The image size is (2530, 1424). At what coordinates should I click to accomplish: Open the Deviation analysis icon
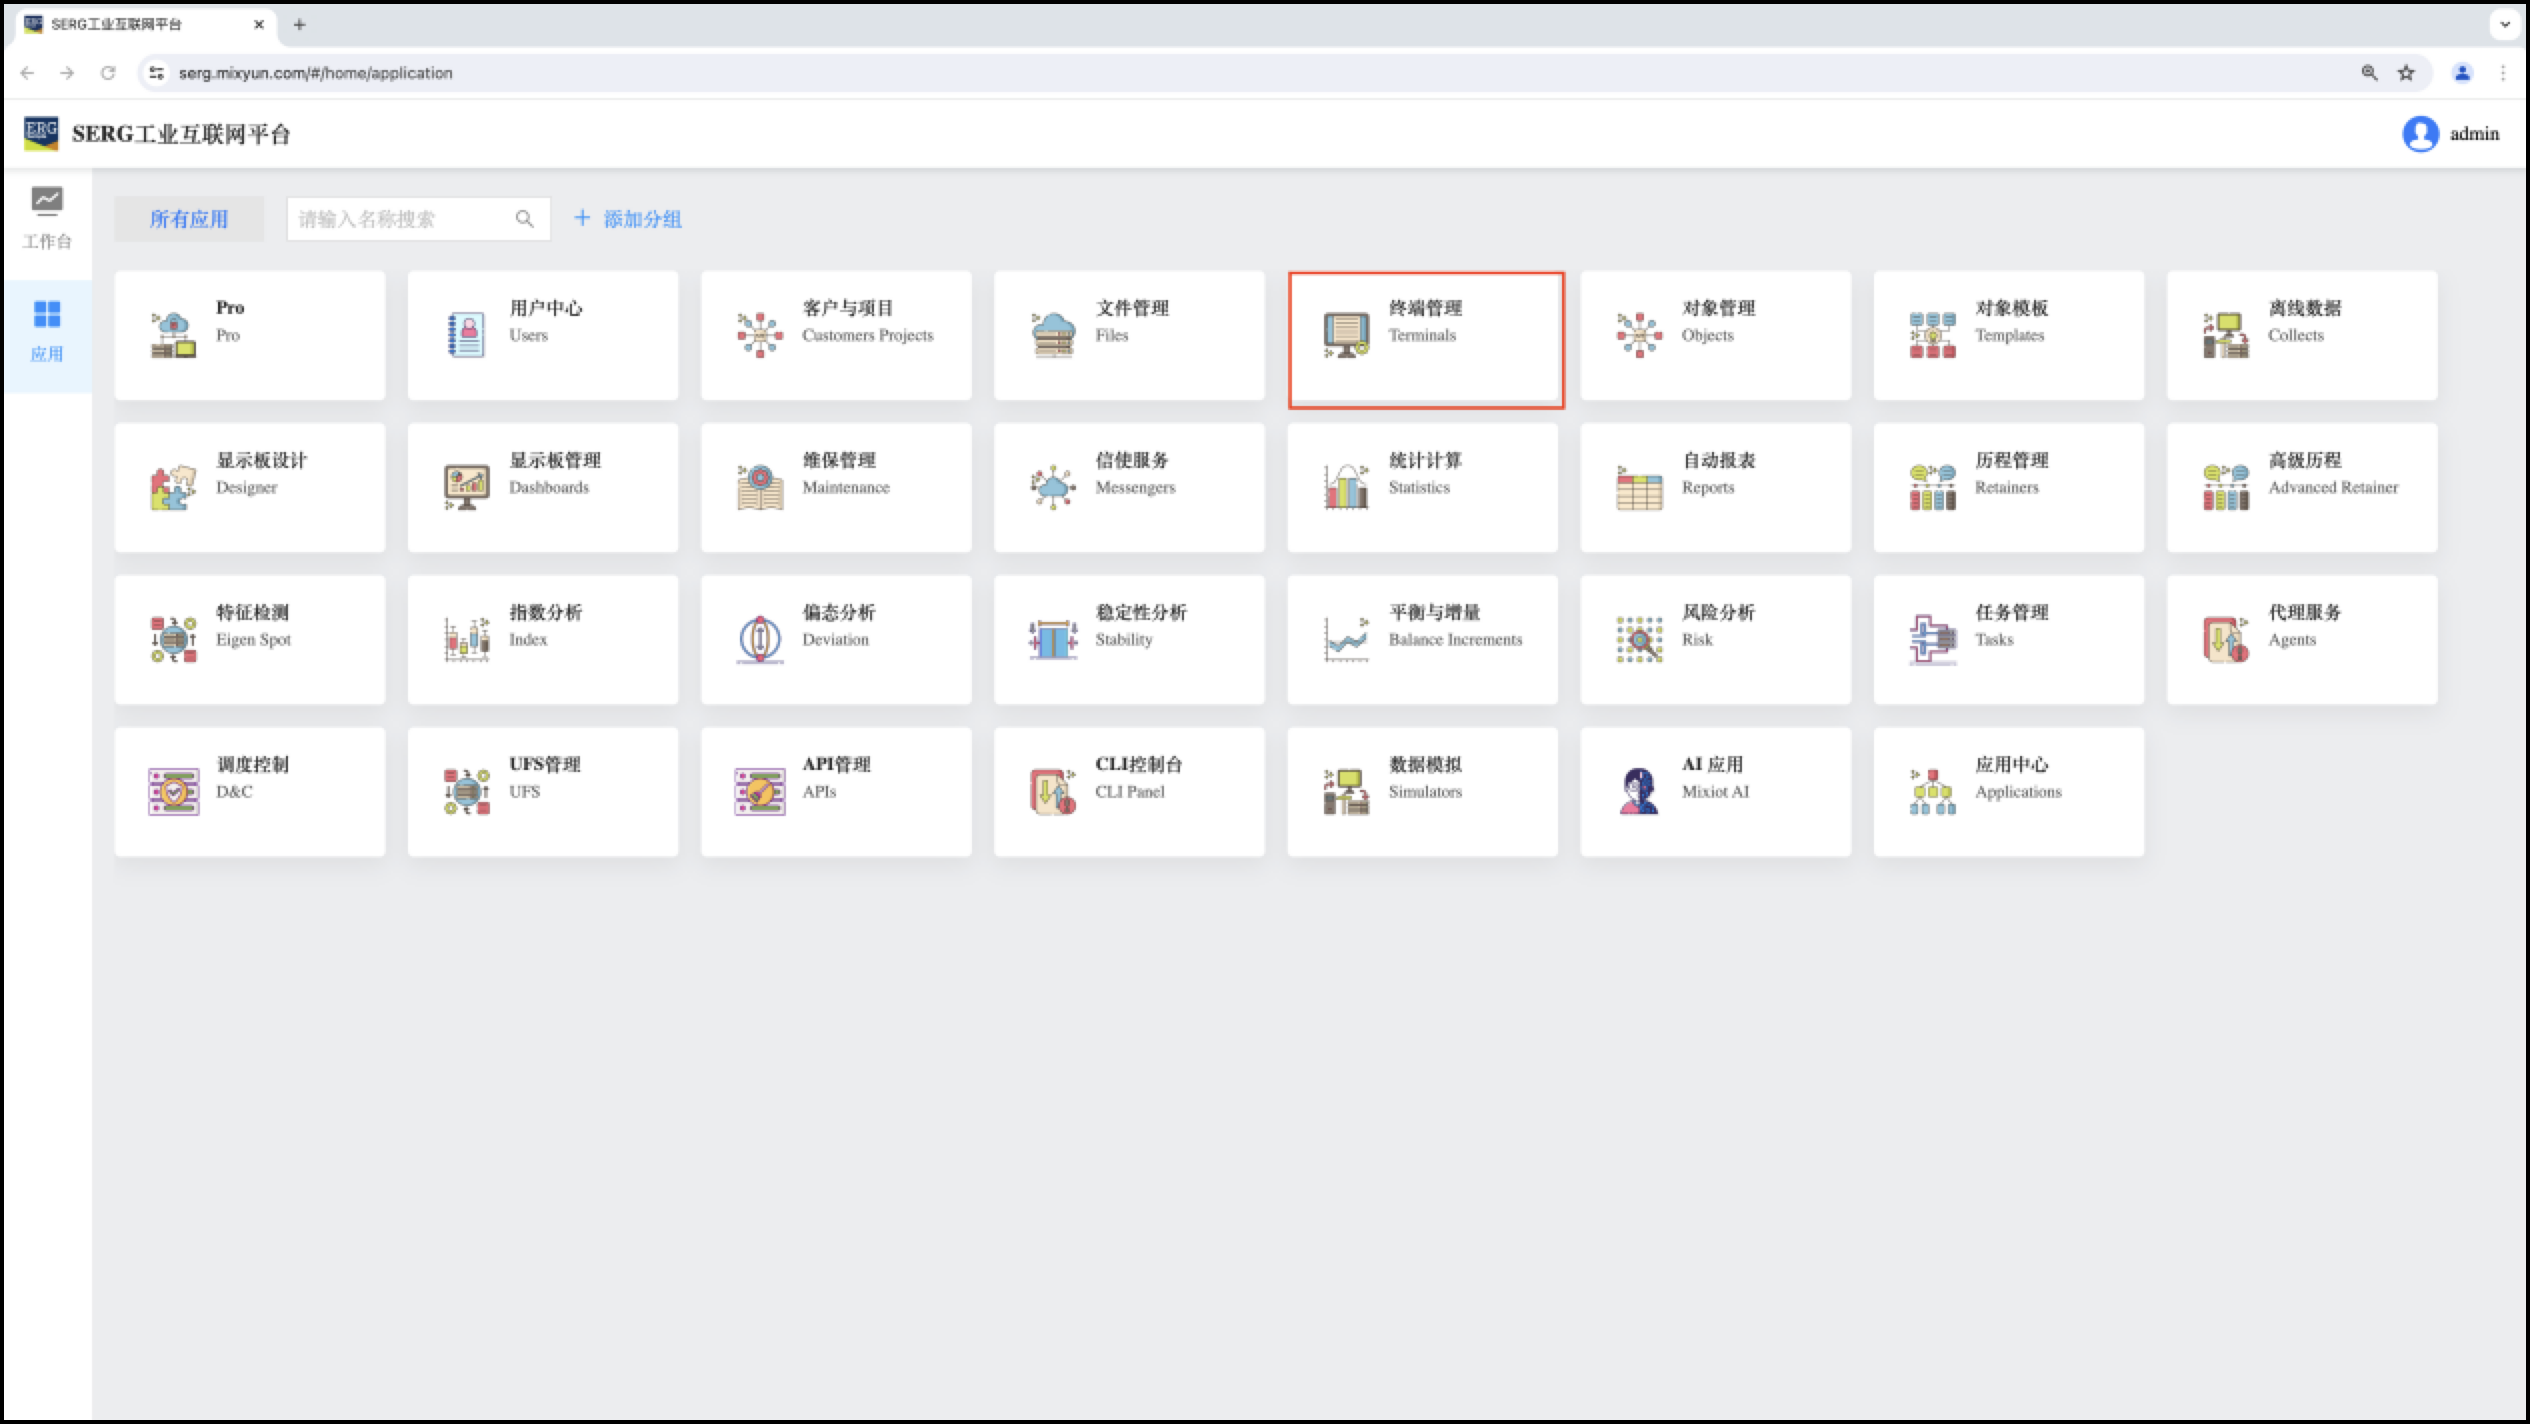pos(760,639)
